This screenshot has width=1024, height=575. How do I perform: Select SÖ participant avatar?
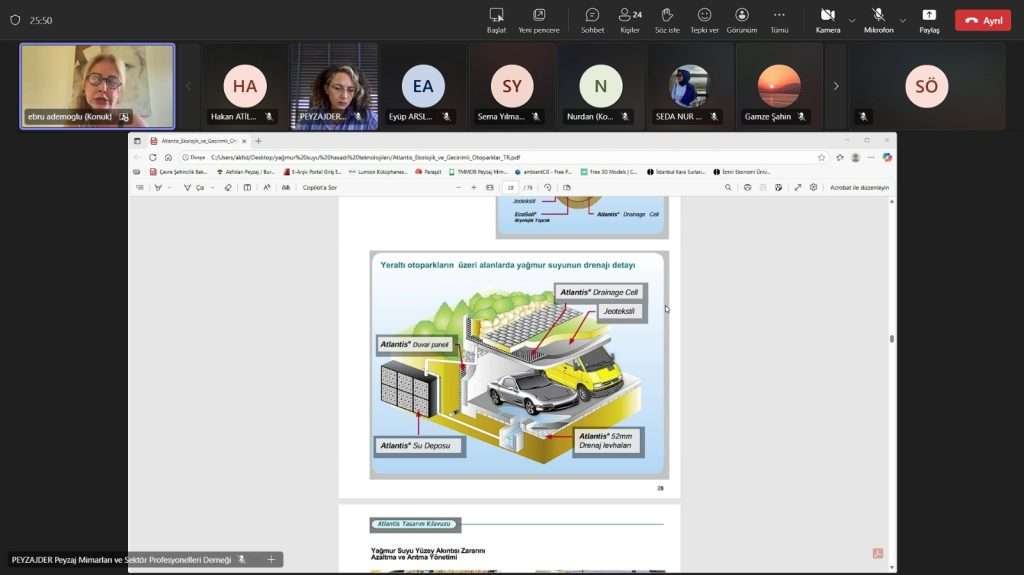pos(927,86)
